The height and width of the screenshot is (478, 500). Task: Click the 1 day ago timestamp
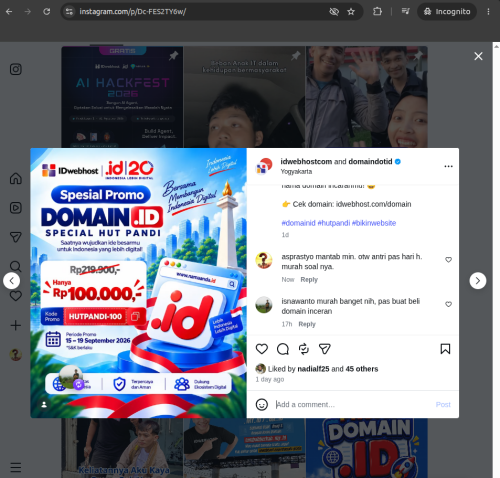point(270,379)
